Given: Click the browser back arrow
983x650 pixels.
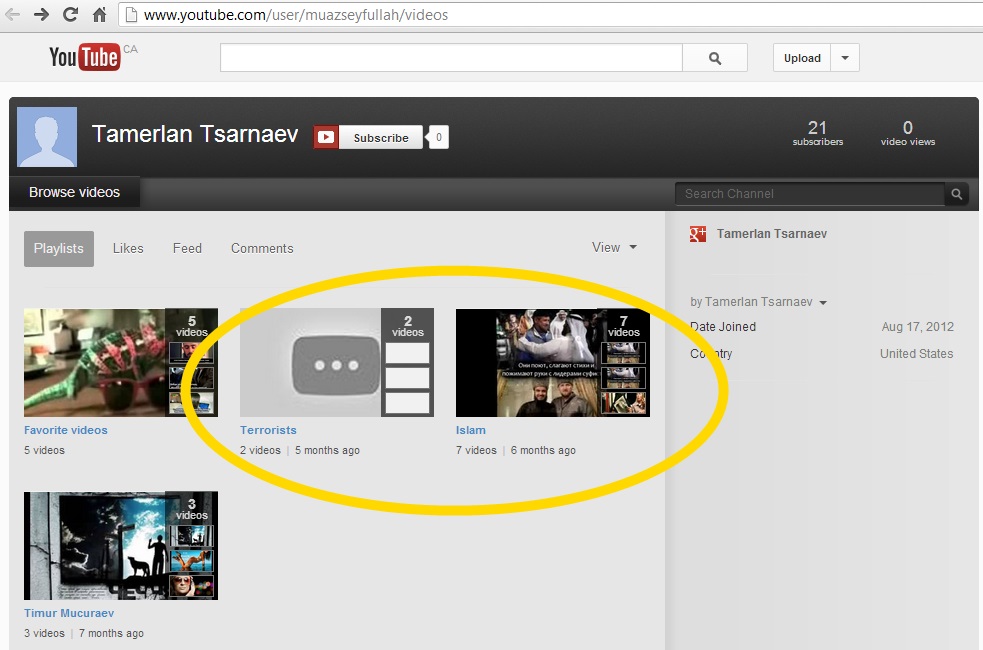Looking at the screenshot, I should click(13, 14).
